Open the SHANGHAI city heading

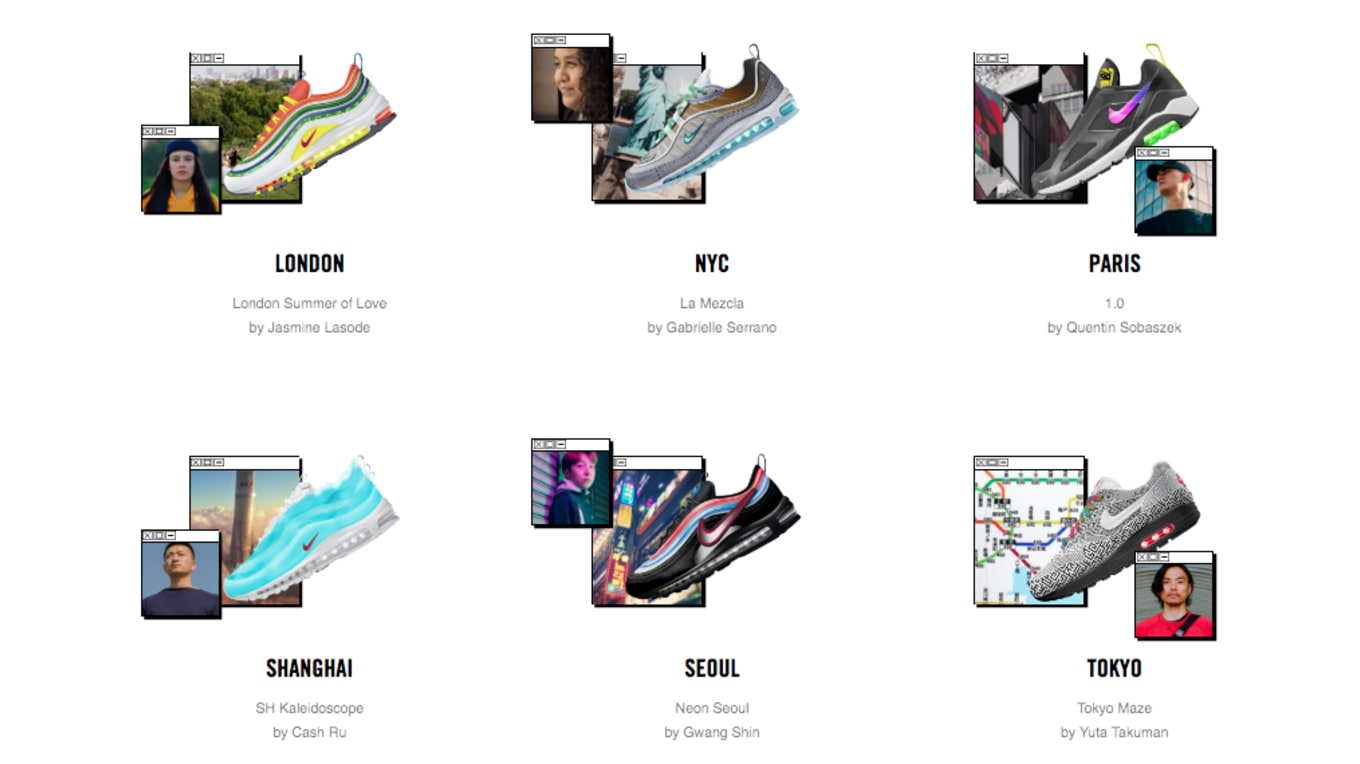(x=309, y=668)
